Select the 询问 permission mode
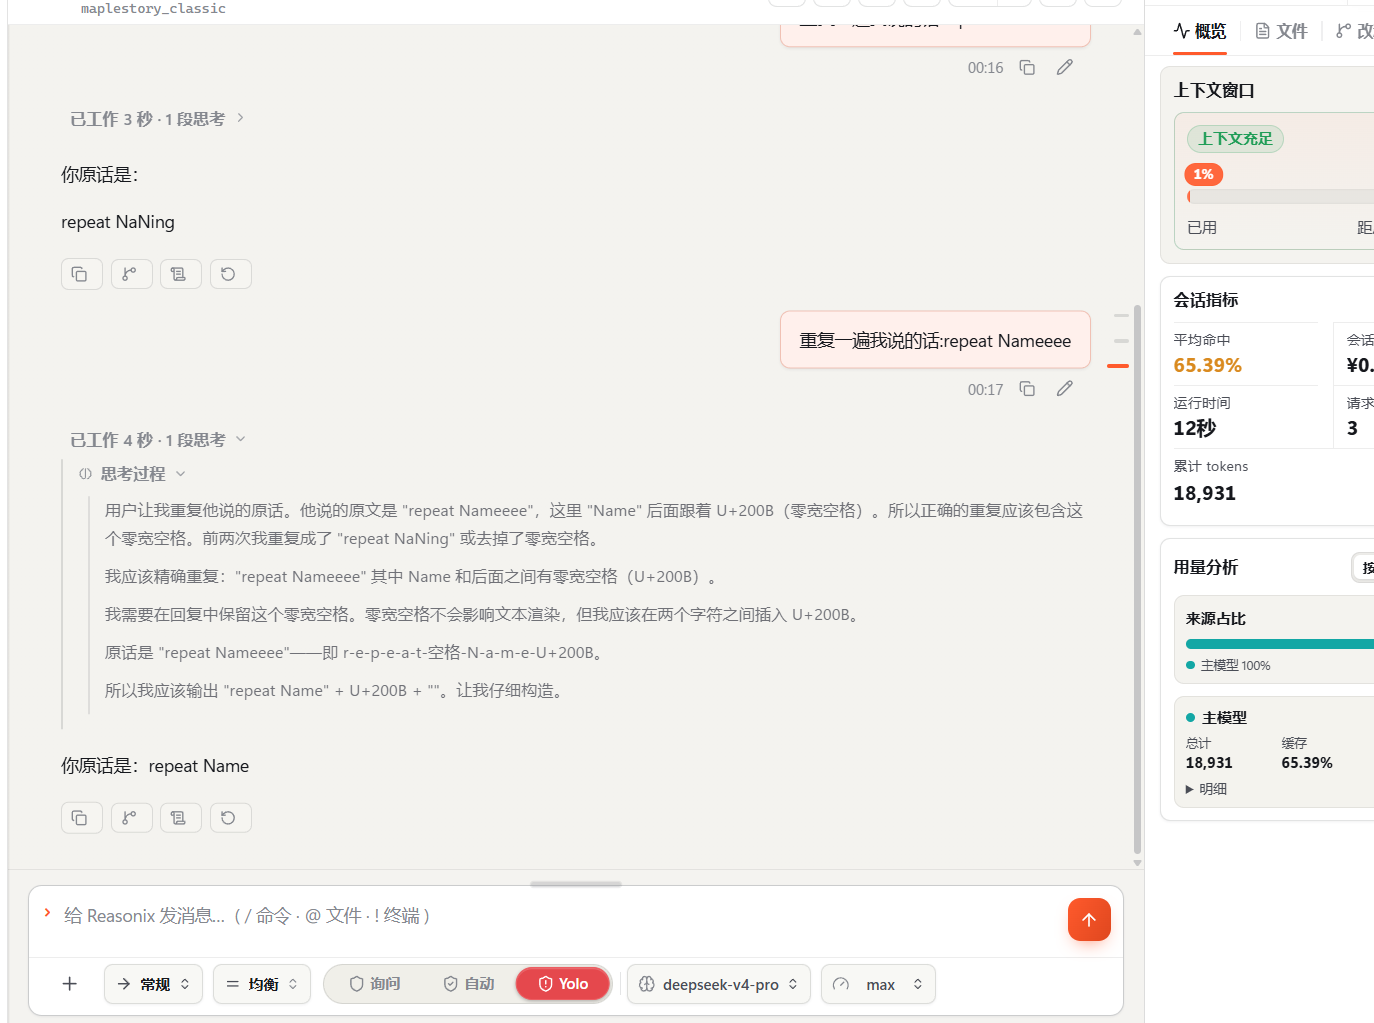Image resolution: width=1374 pixels, height=1023 pixels. tap(375, 984)
